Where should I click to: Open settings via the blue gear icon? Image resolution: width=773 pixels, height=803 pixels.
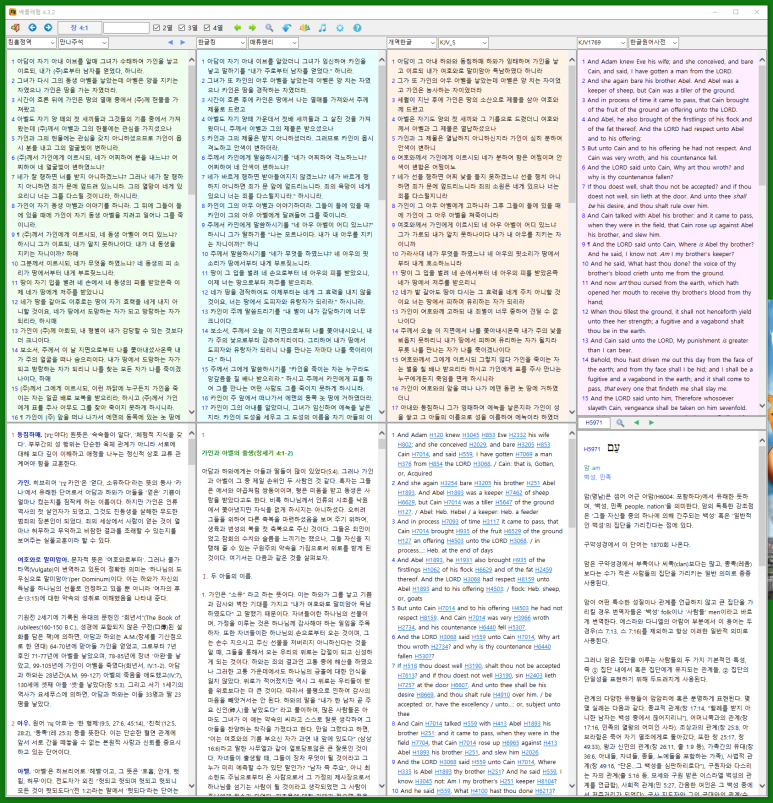[x=340, y=28]
